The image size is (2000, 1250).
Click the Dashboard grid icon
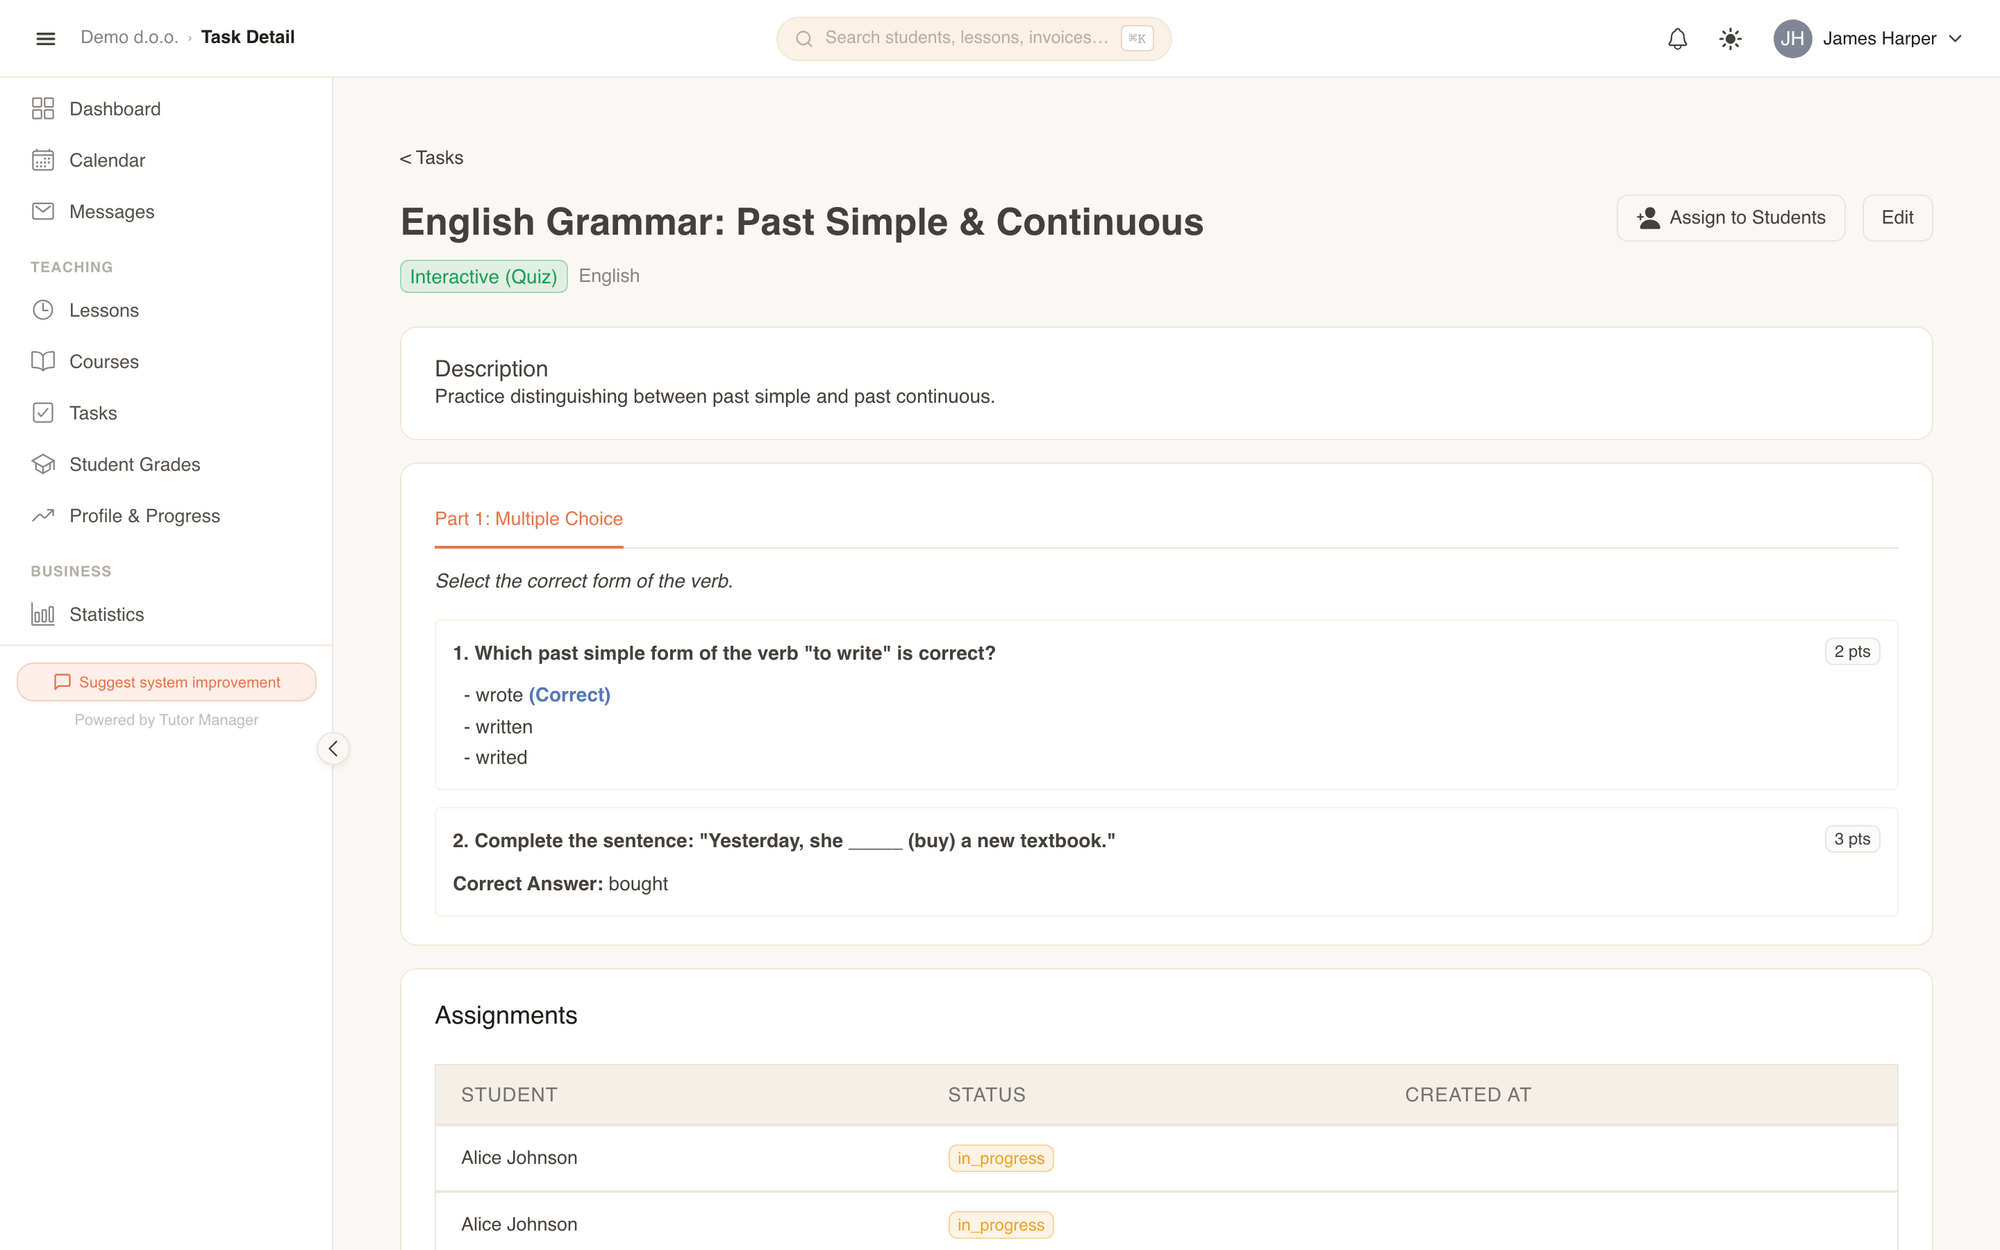click(x=43, y=108)
